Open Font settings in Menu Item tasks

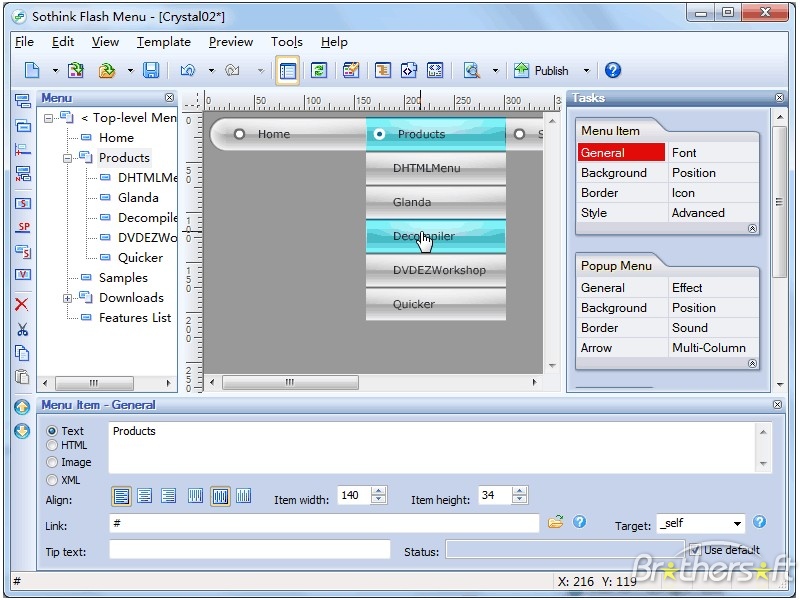[685, 153]
